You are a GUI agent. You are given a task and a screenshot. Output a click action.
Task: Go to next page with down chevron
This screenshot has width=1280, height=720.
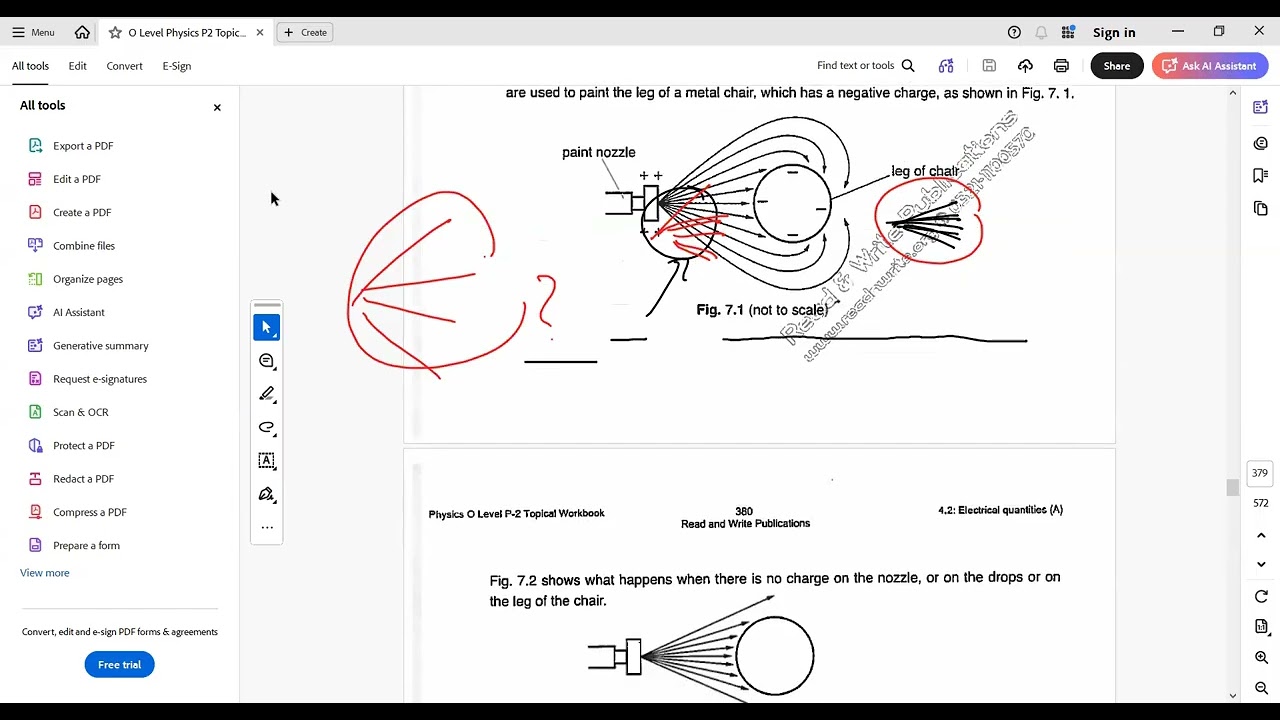click(1261, 564)
